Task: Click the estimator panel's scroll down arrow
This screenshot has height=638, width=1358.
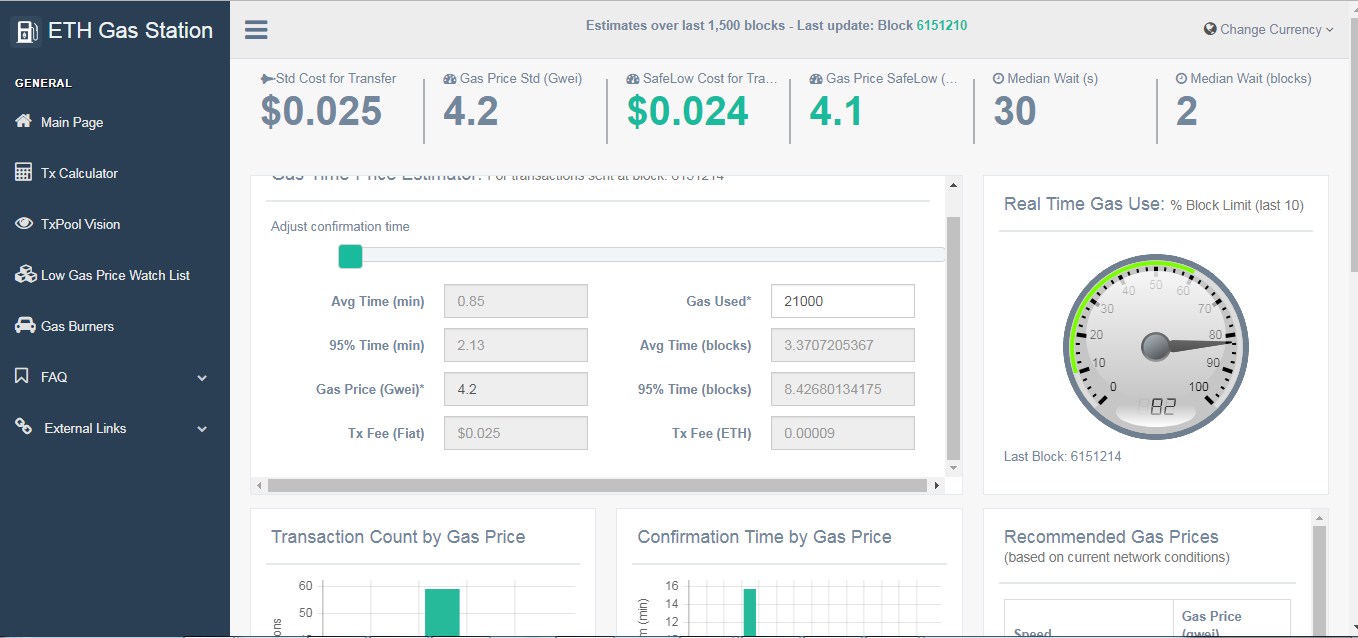Action: pyautogui.click(x=953, y=468)
